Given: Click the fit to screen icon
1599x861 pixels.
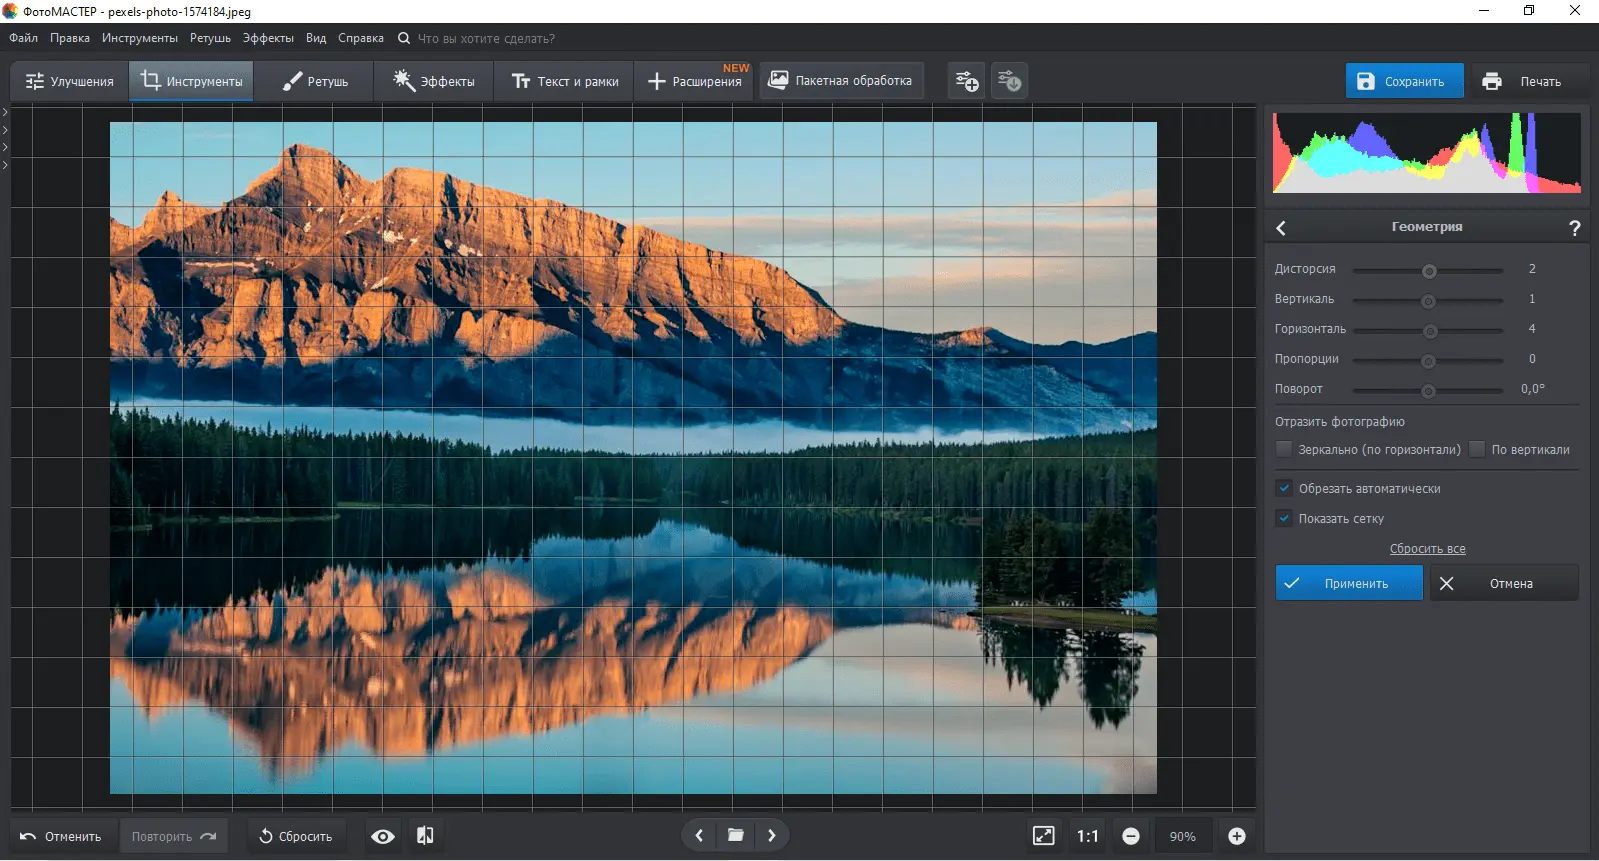Looking at the screenshot, I should pos(1043,836).
